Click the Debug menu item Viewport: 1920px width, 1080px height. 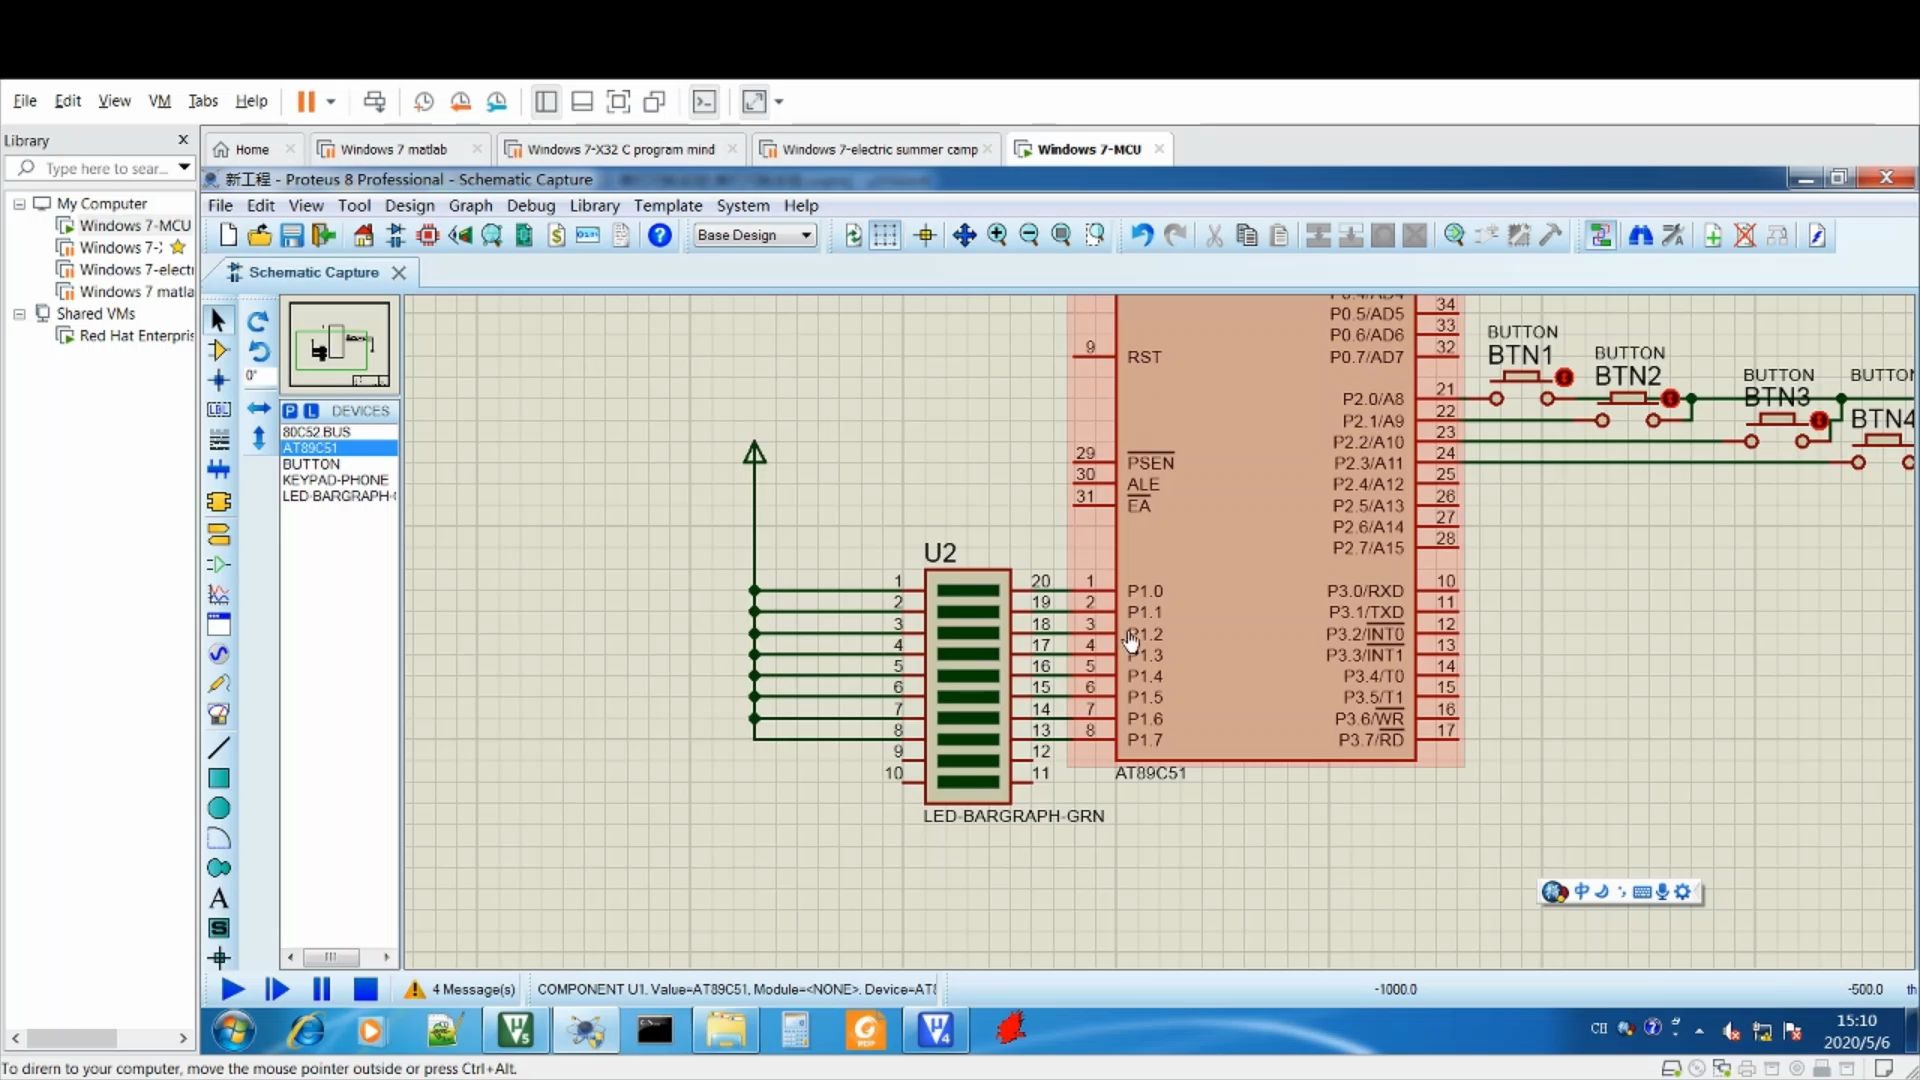point(531,206)
